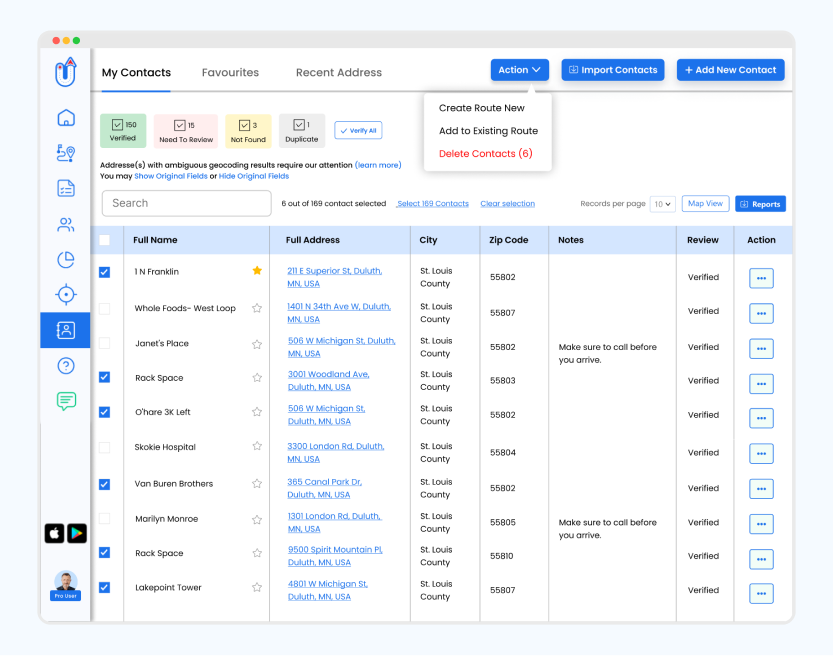Screen dimensions: 833x656
Task: Open the checklist document icon in sidebar
Action: point(66,189)
